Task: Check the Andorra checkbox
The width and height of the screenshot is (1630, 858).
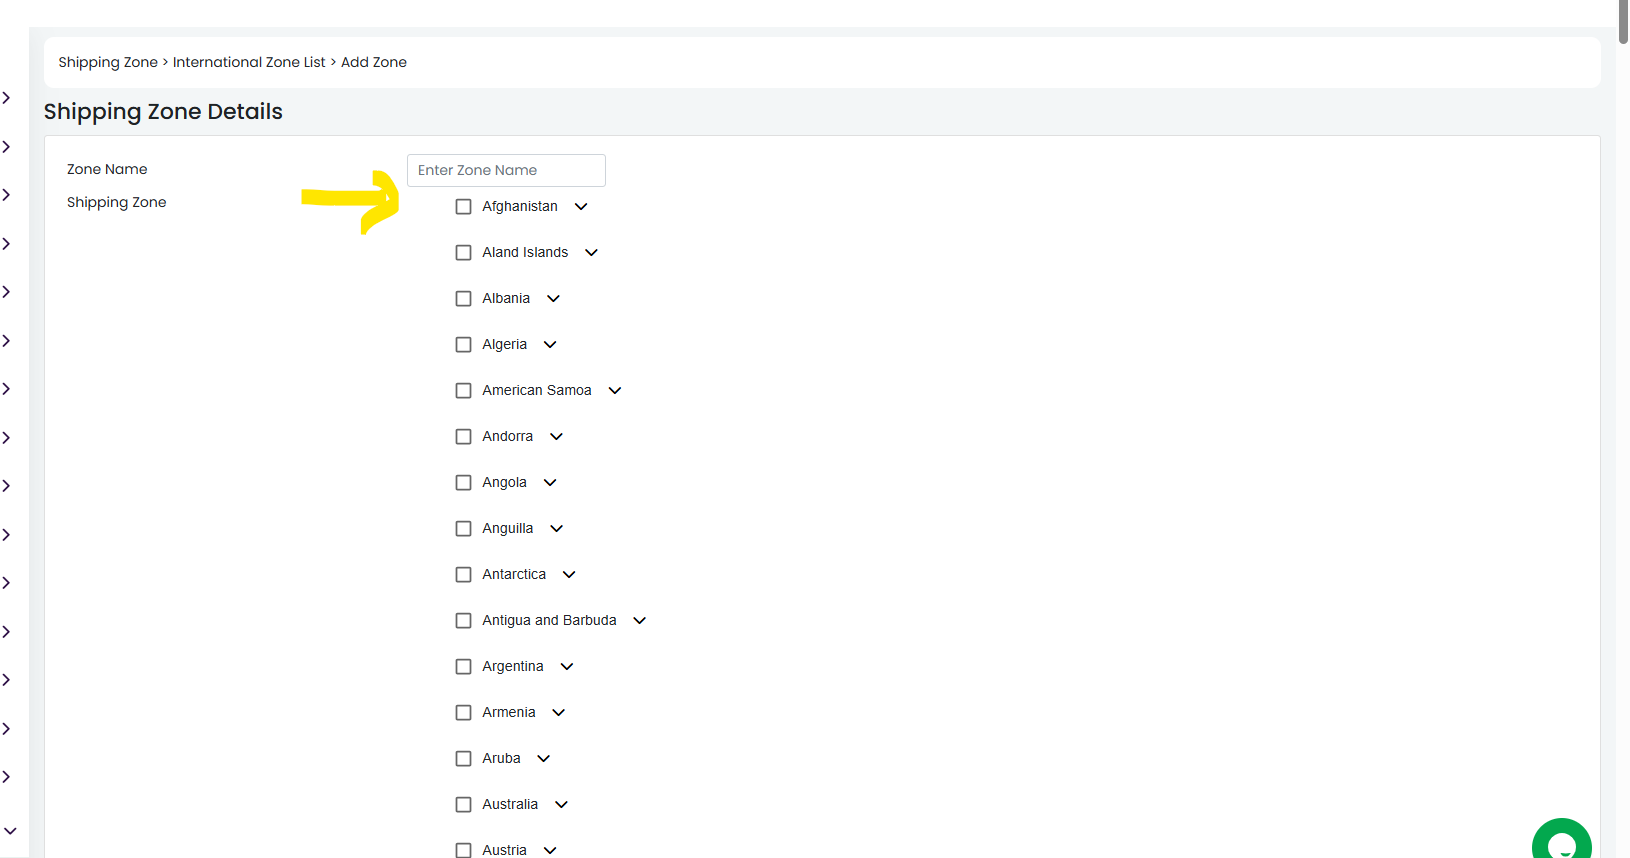Action: pos(463,437)
